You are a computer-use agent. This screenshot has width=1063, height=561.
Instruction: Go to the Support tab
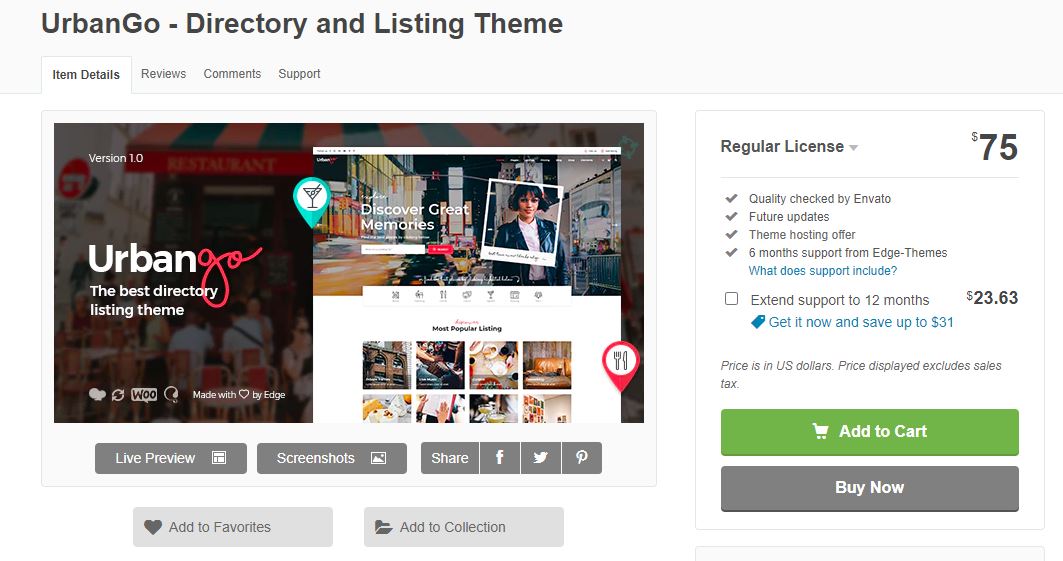299,74
